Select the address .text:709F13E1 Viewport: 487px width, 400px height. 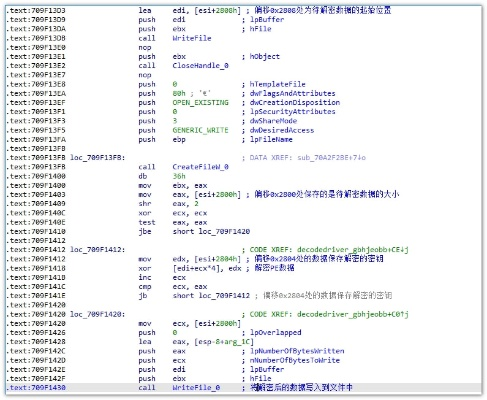36,56
